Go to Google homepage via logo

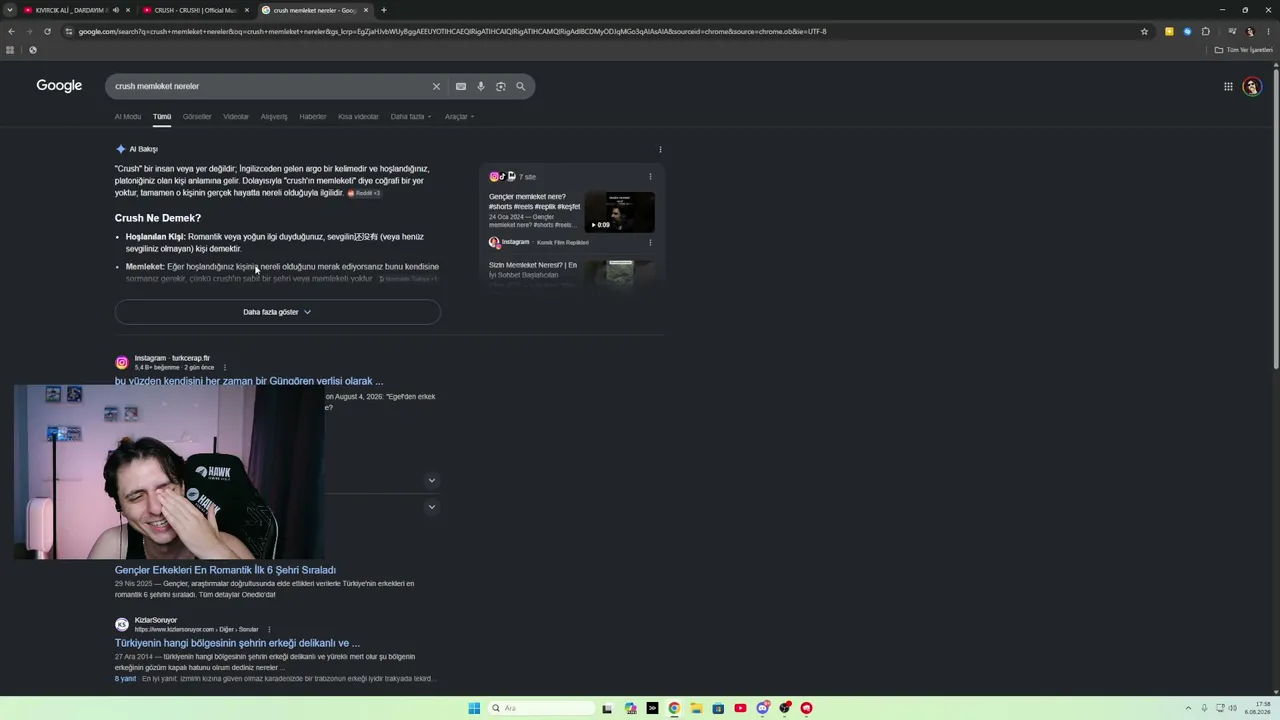click(x=59, y=86)
